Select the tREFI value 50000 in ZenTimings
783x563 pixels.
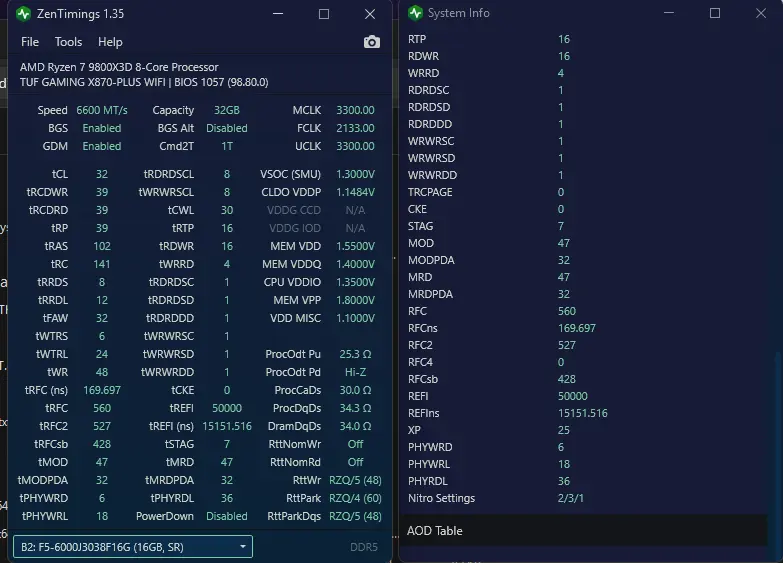(227, 408)
